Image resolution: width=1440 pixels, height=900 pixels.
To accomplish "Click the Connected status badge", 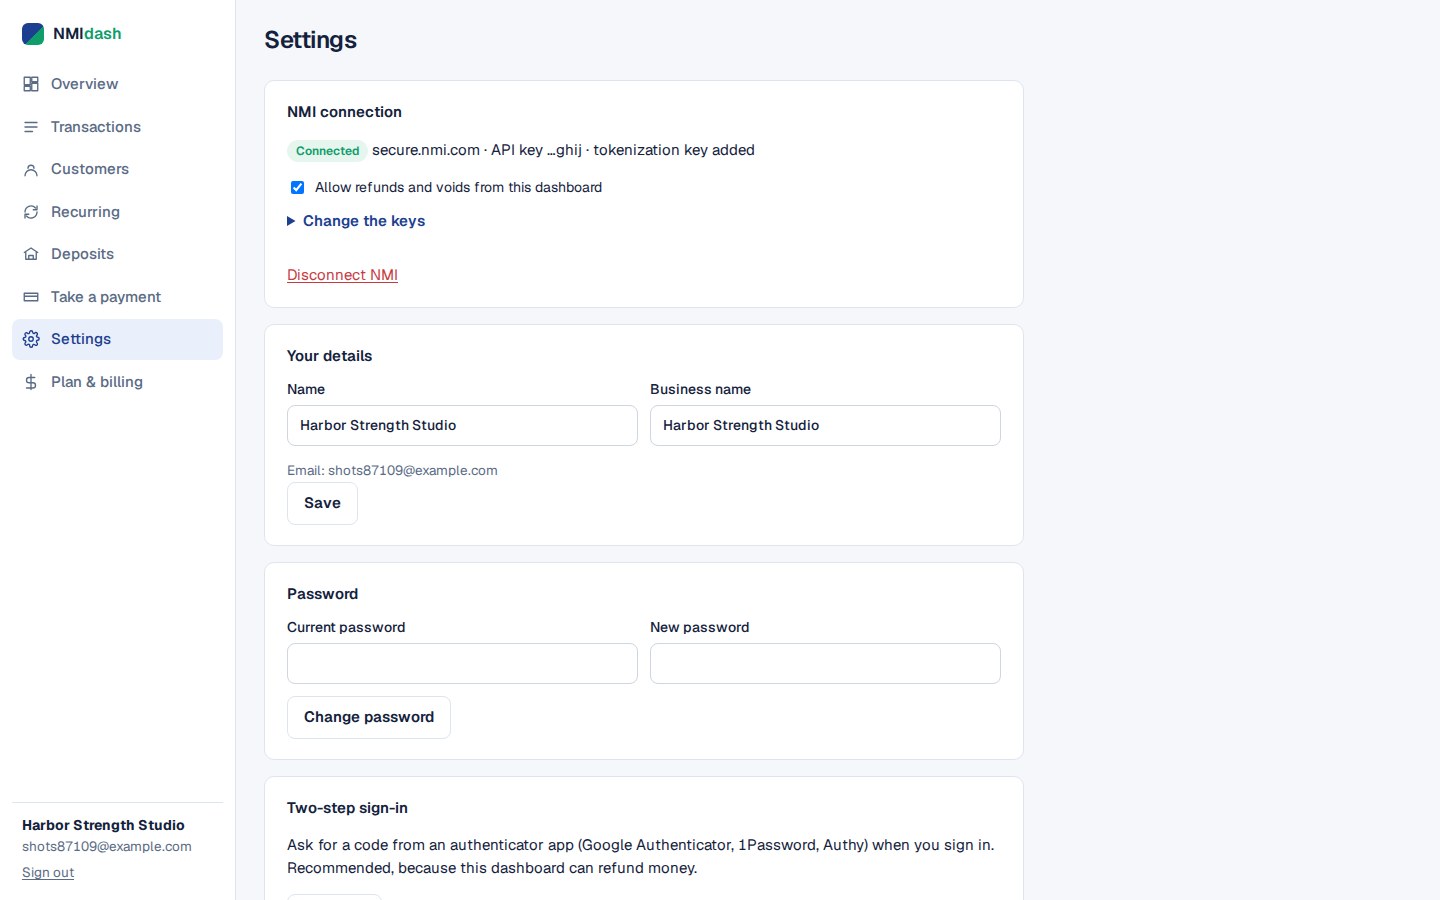I will coord(327,151).
